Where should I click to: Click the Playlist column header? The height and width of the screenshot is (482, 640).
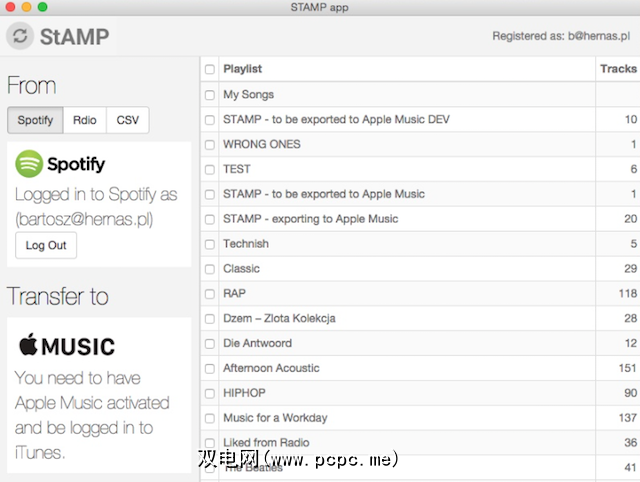click(242, 69)
